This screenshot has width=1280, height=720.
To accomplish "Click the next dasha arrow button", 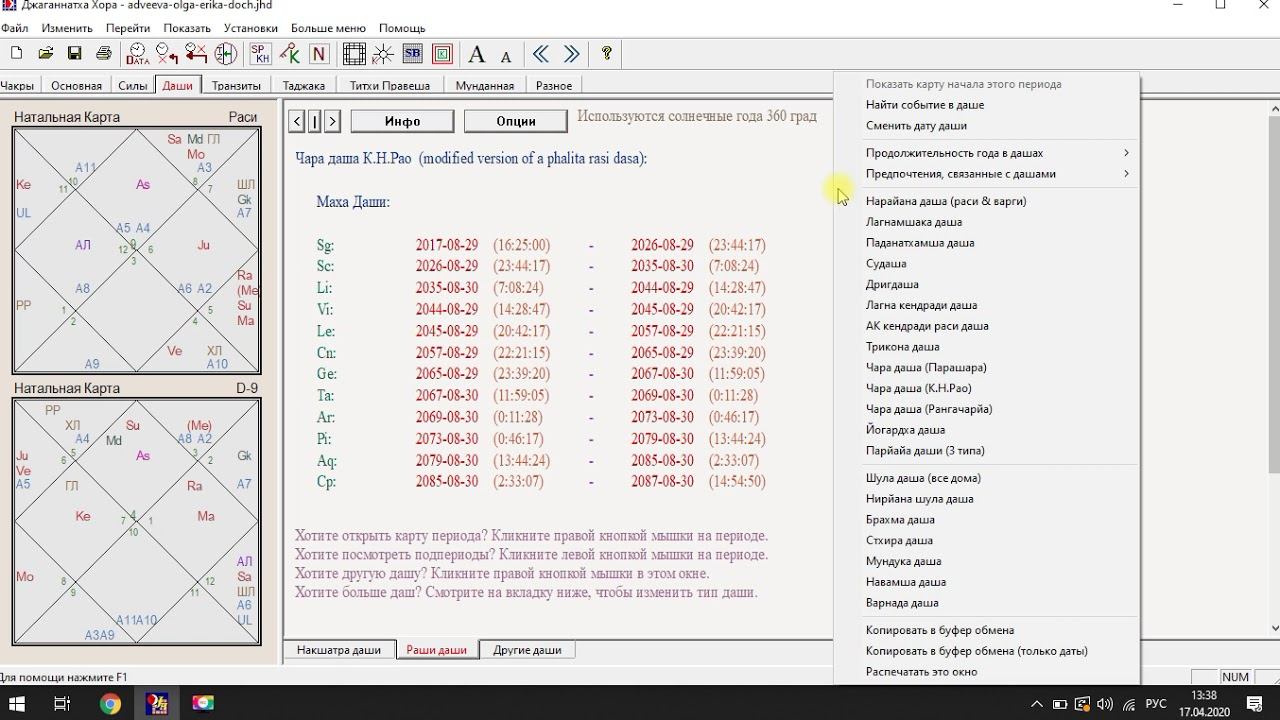I will point(333,121).
